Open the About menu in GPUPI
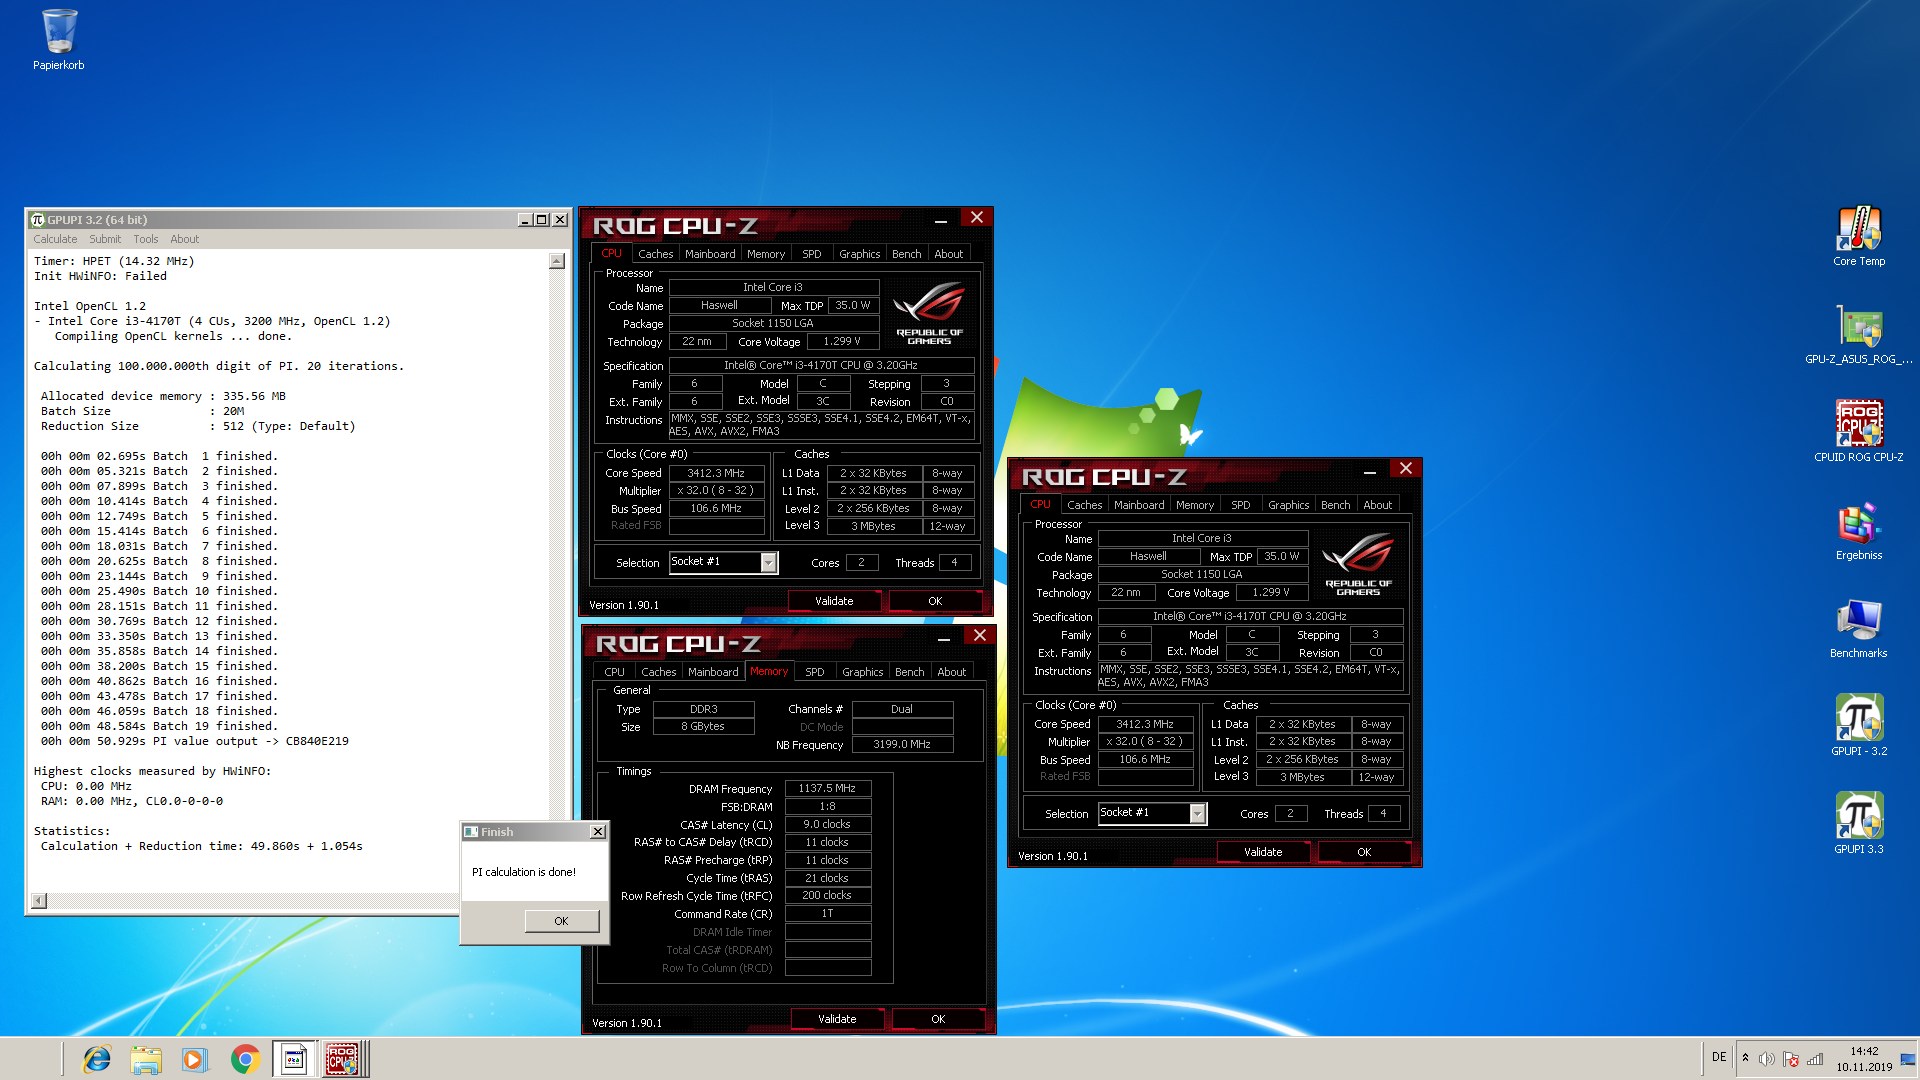The image size is (1920, 1080). [x=185, y=239]
